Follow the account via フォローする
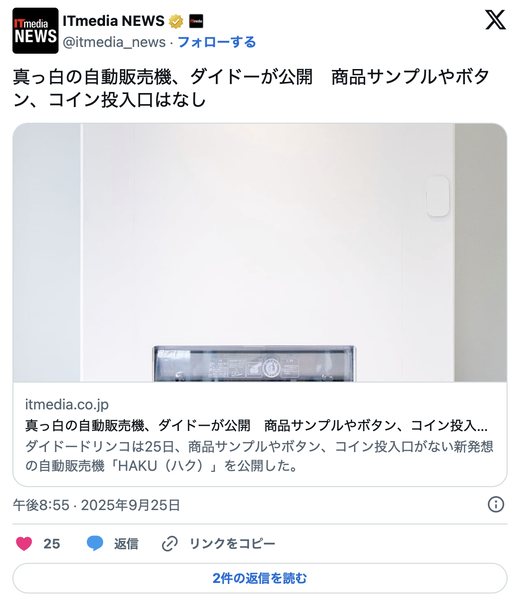Viewport: 520px width, 605px height. [216, 42]
